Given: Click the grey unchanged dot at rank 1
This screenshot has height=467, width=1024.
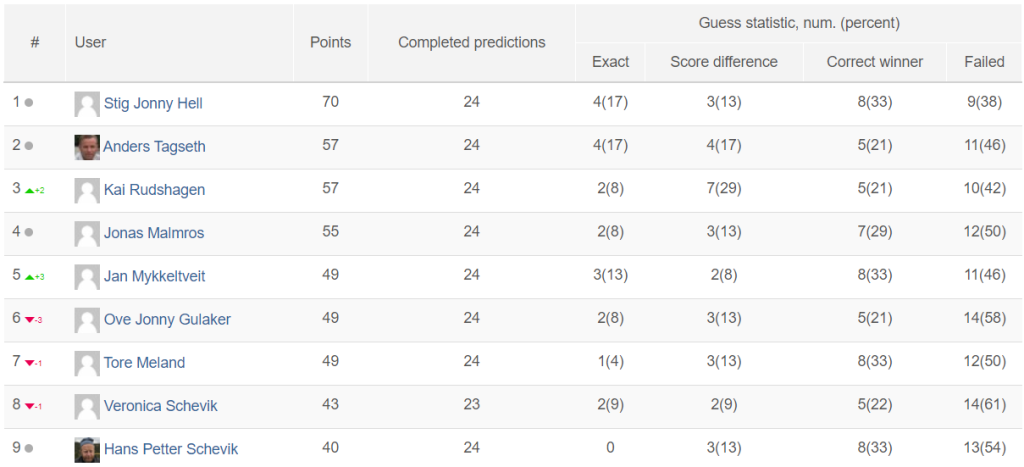Looking at the screenshot, I should click(29, 103).
